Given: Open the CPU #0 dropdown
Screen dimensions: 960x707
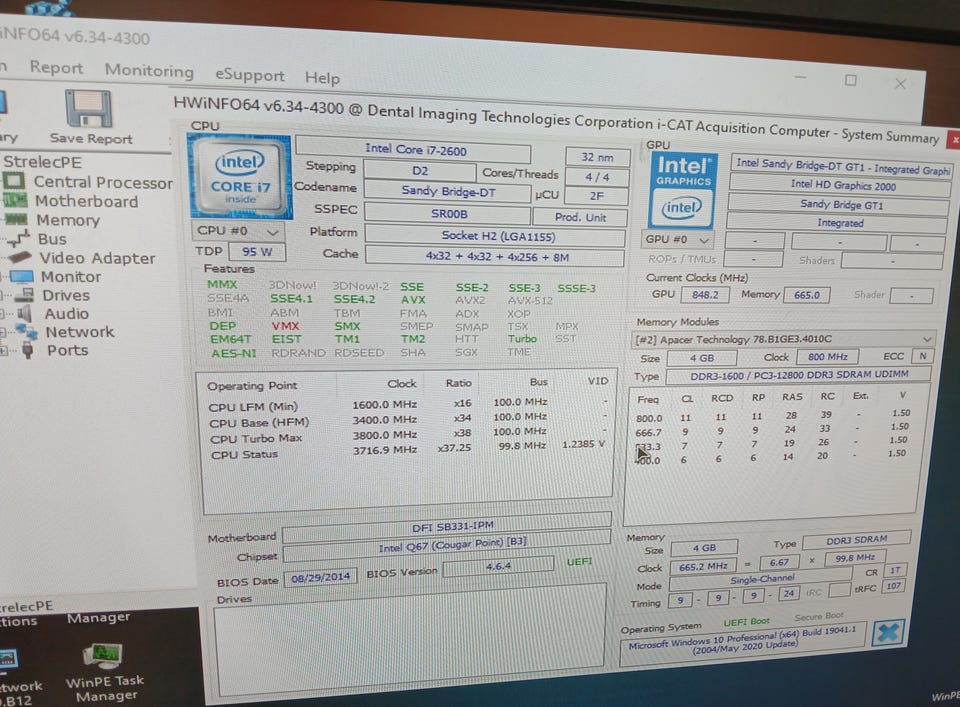Looking at the screenshot, I should [x=238, y=231].
